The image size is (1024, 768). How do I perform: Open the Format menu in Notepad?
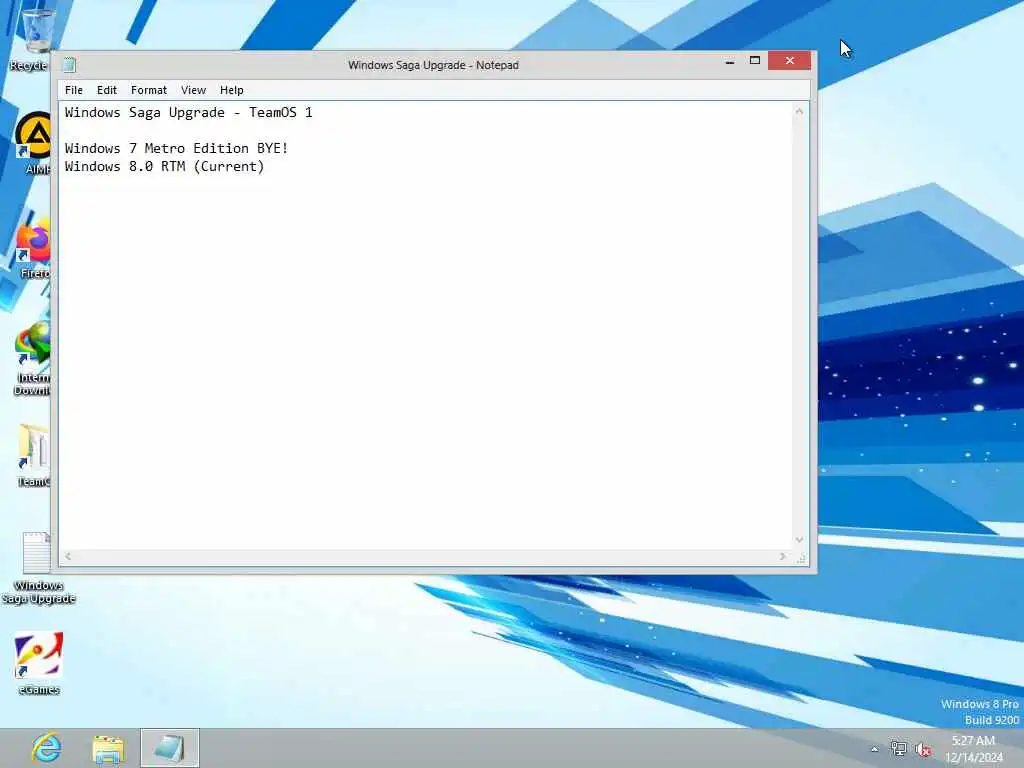pyautogui.click(x=149, y=90)
